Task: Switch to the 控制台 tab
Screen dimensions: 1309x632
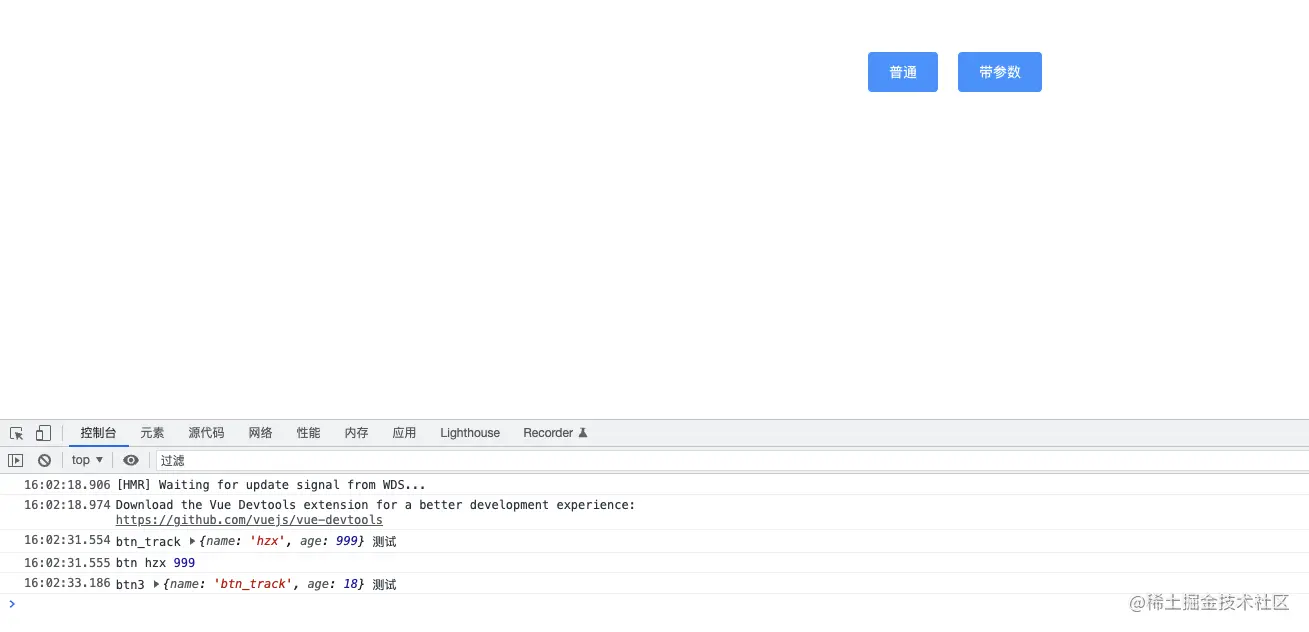Action: [x=99, y=433]
